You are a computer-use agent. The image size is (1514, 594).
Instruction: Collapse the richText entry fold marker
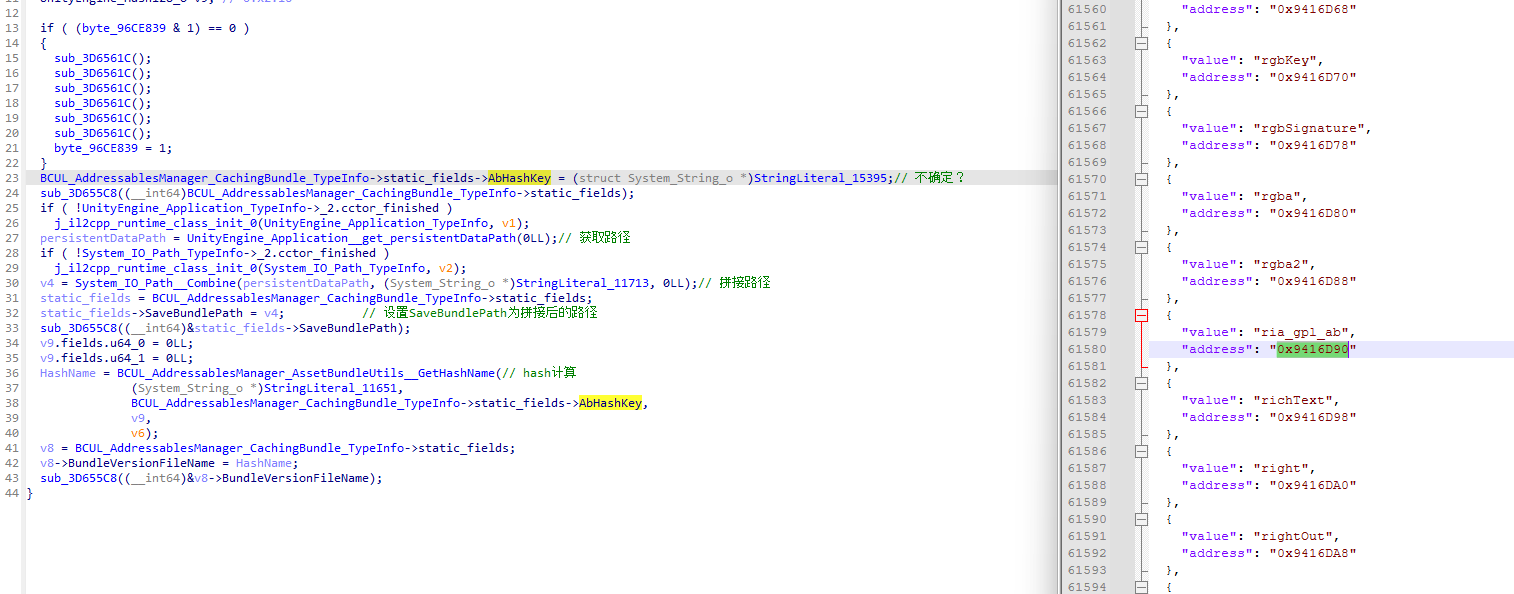coord(1141,383)
